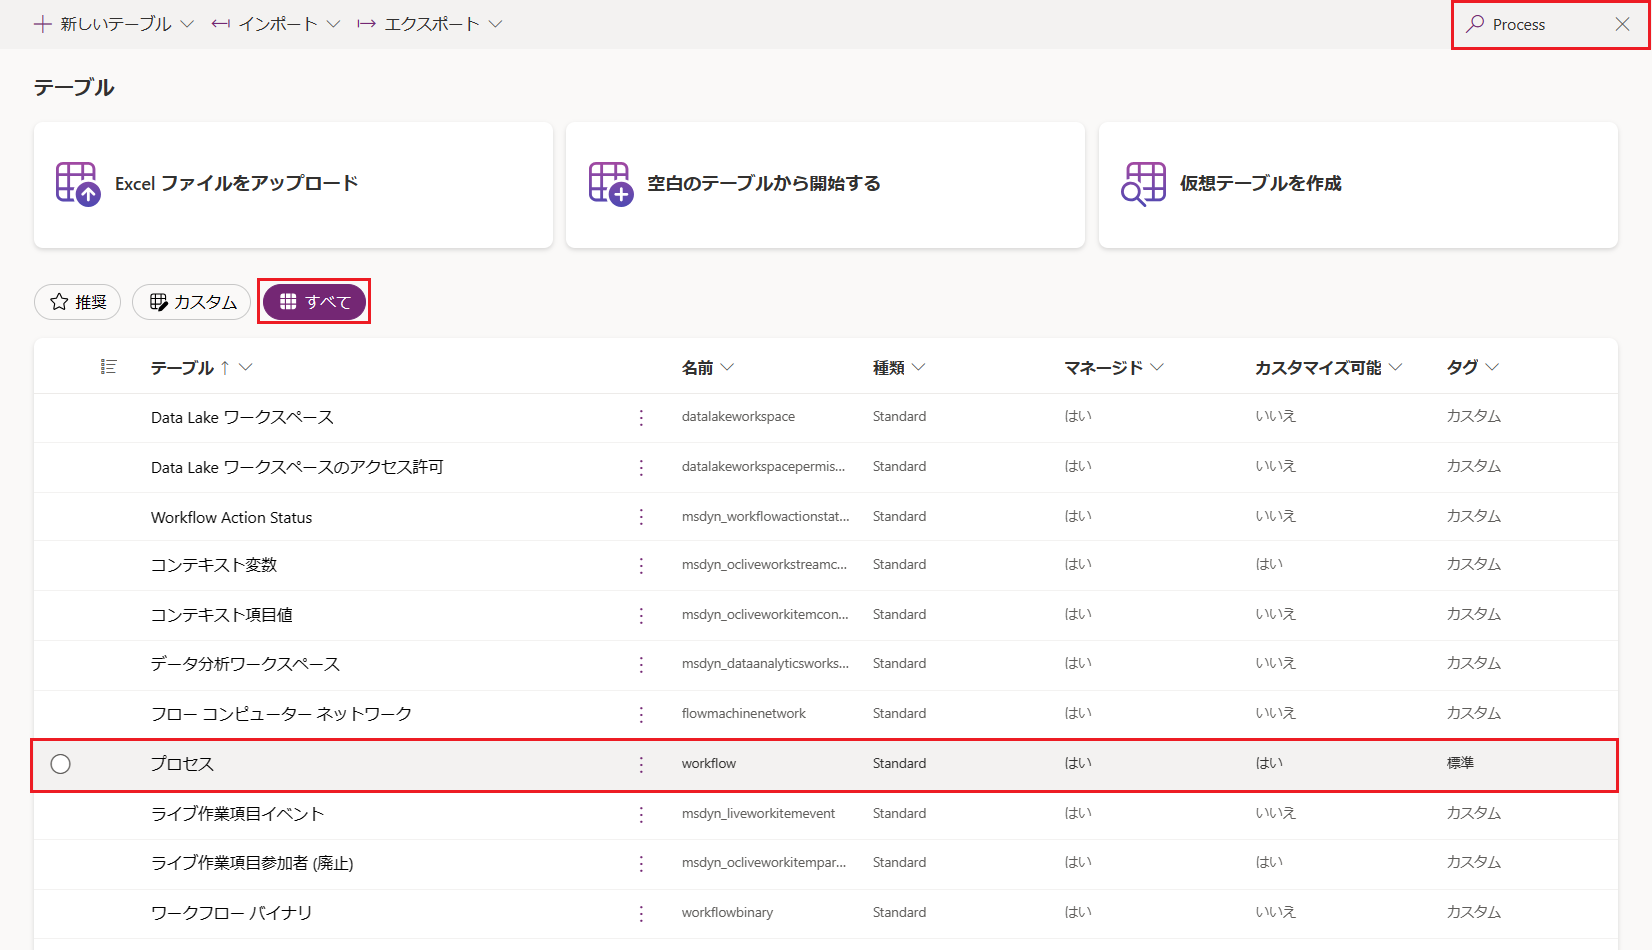Open the フロー コンピューター ネットワーク table
This screenshot has width=1652, height=950.
click(281, 714)
